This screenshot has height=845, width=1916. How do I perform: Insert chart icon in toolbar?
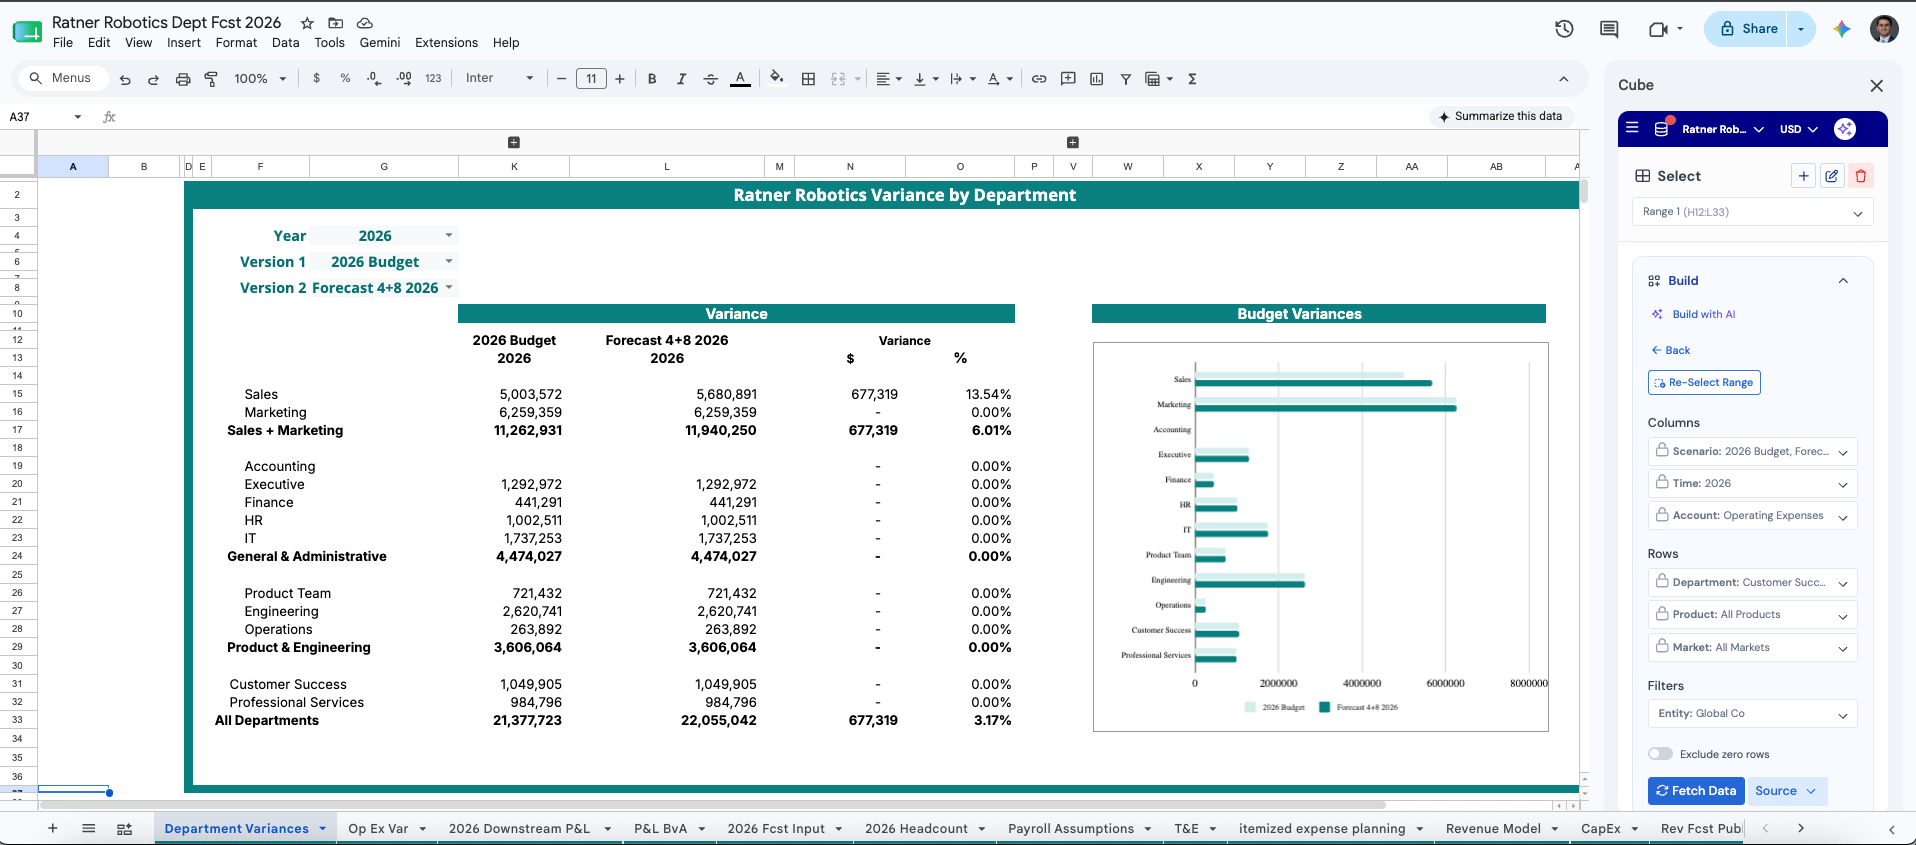click(1097, 79)
